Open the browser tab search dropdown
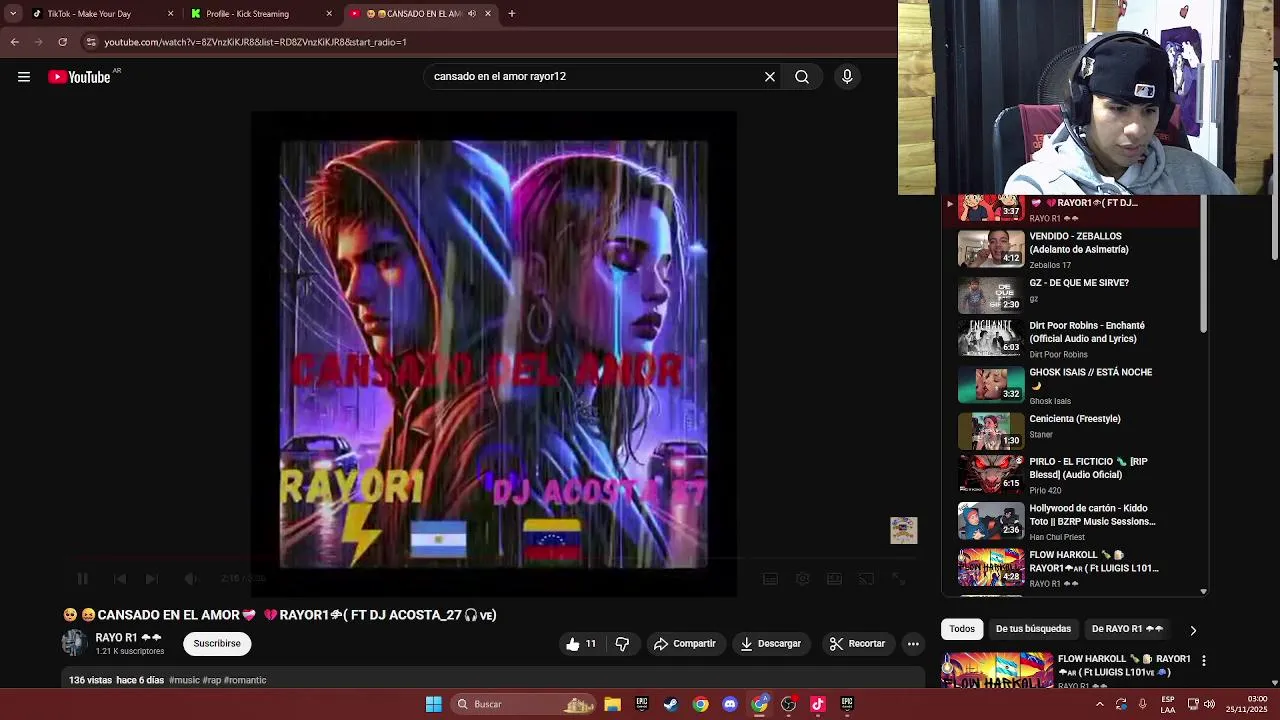This screenshot has height=720, width=1280. click(13, 14)
